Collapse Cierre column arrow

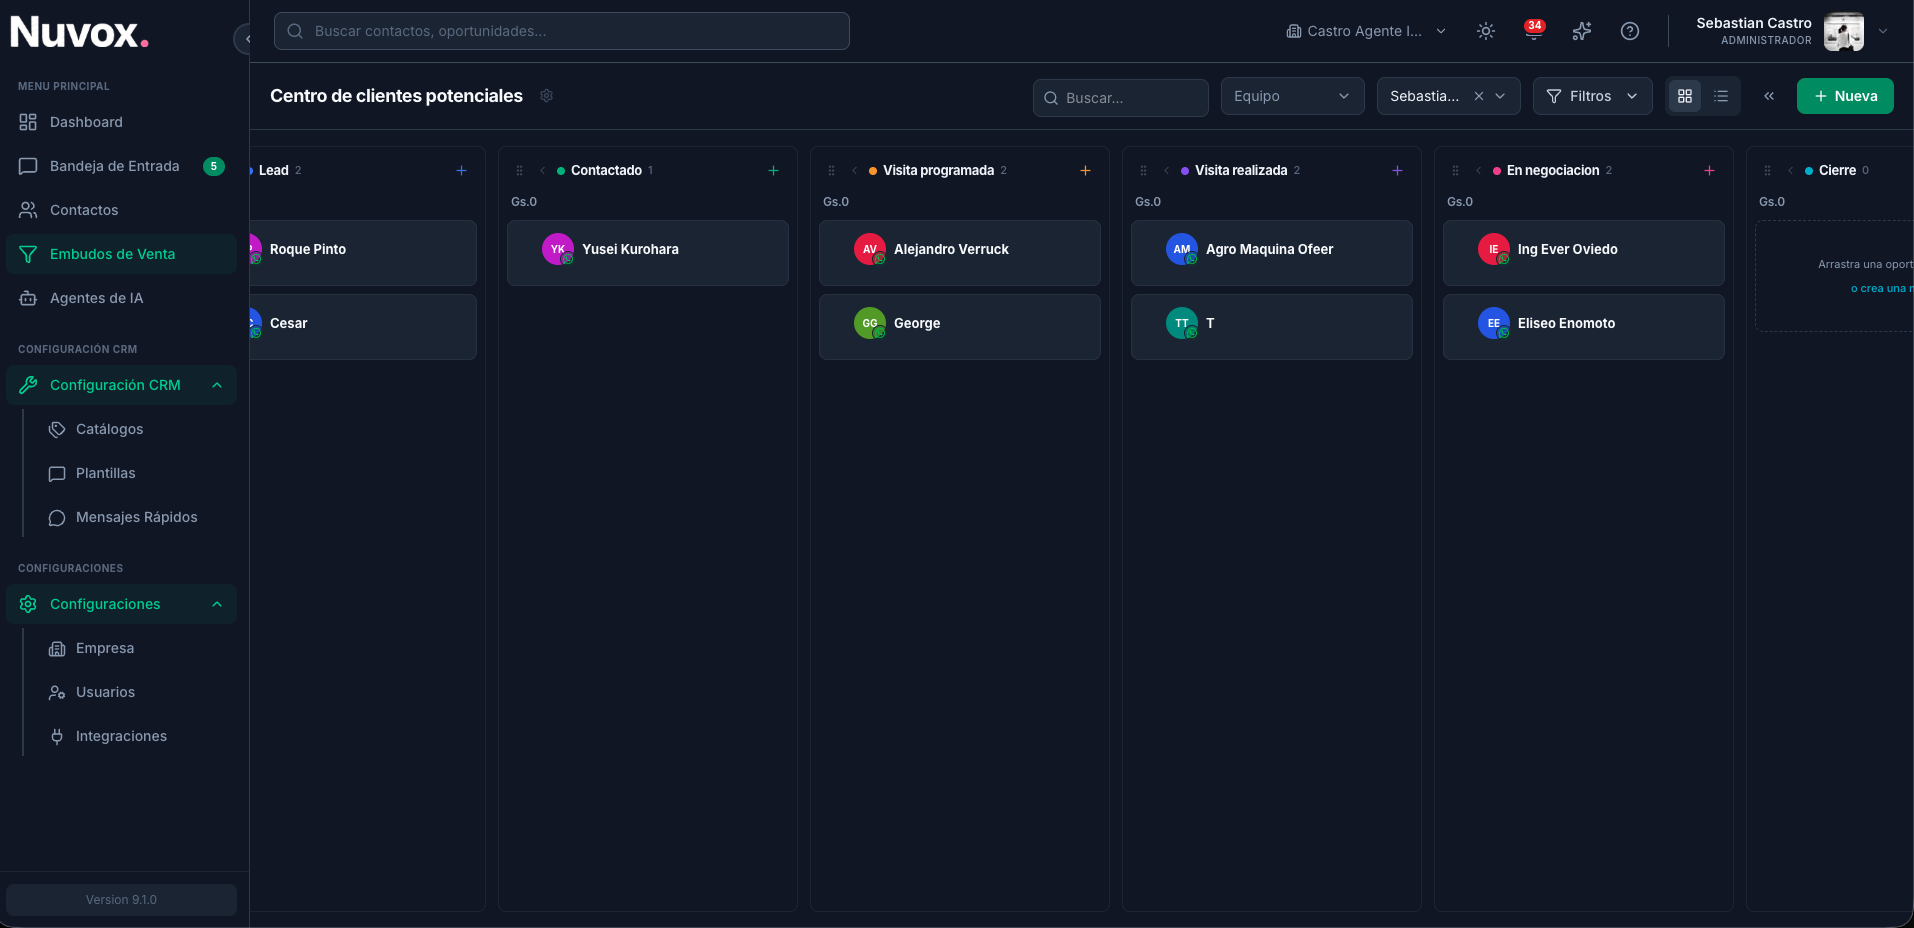(1790, 171)
